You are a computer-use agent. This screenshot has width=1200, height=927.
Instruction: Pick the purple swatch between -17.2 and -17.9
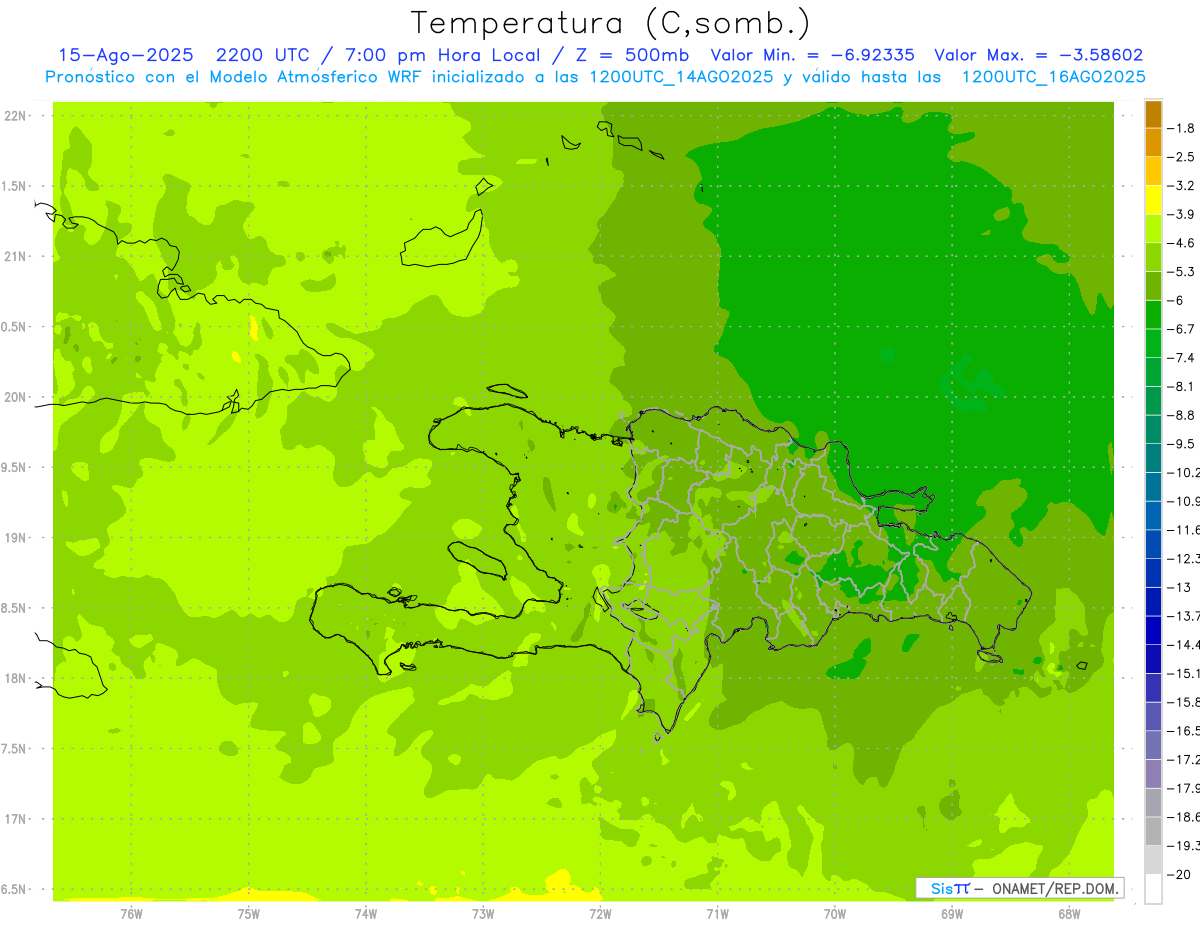(x=1153, y=774)
